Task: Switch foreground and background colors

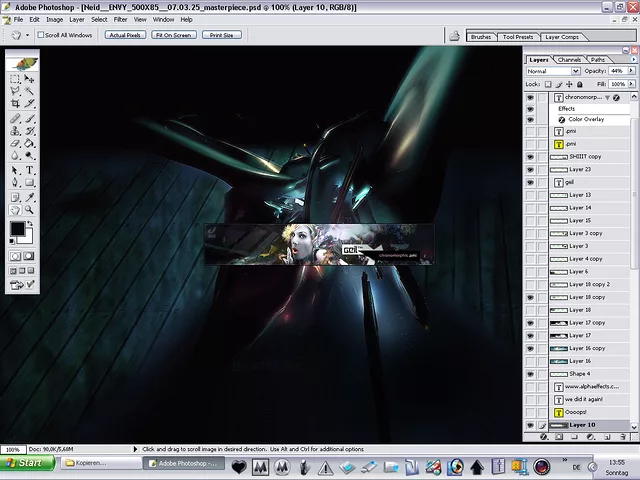Action: point(30,224)
